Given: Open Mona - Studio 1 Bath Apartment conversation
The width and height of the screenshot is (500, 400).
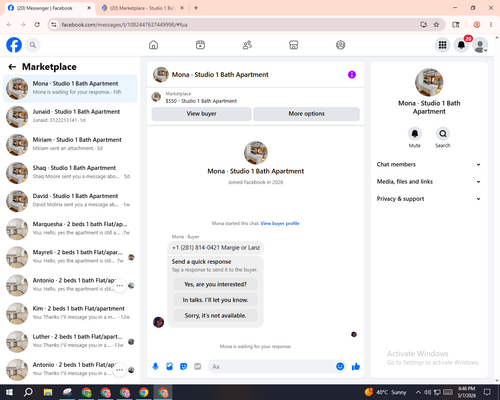Looking at the screenshot, I should (x=70, y=88).
